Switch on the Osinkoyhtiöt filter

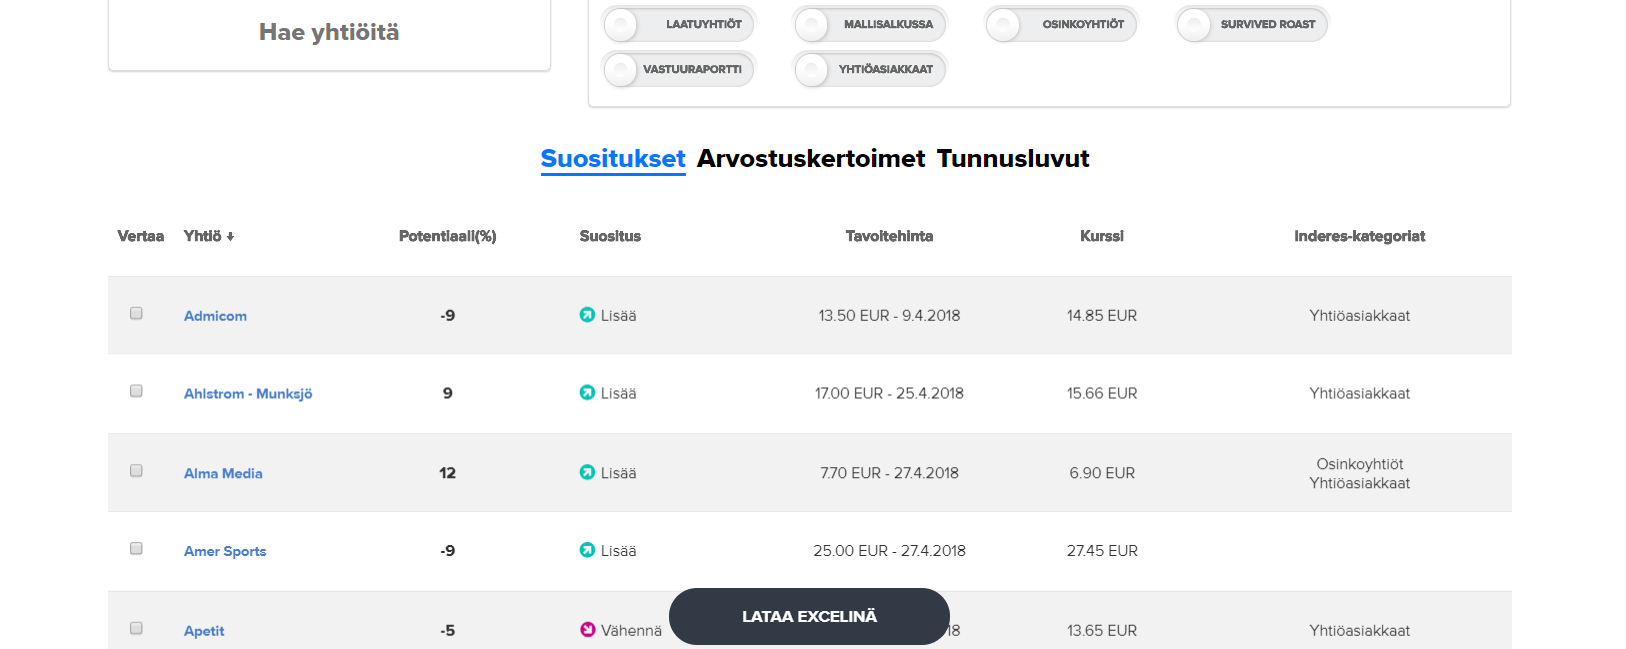pos(1003,24)
